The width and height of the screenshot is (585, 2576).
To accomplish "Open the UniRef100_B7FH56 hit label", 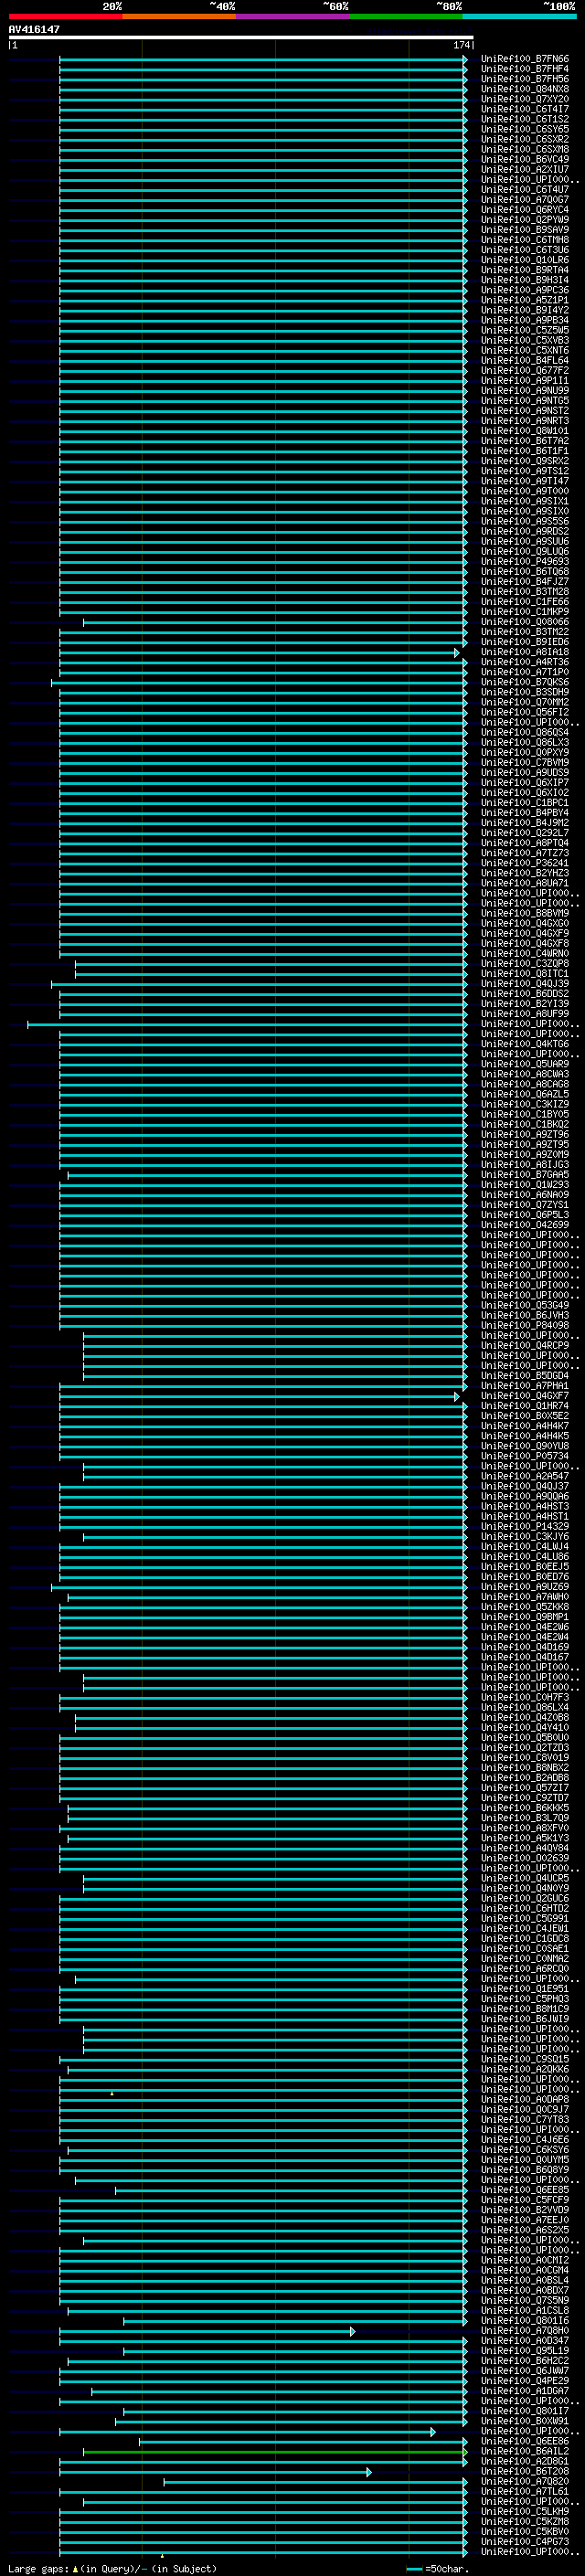I will (x=524, y=79).
